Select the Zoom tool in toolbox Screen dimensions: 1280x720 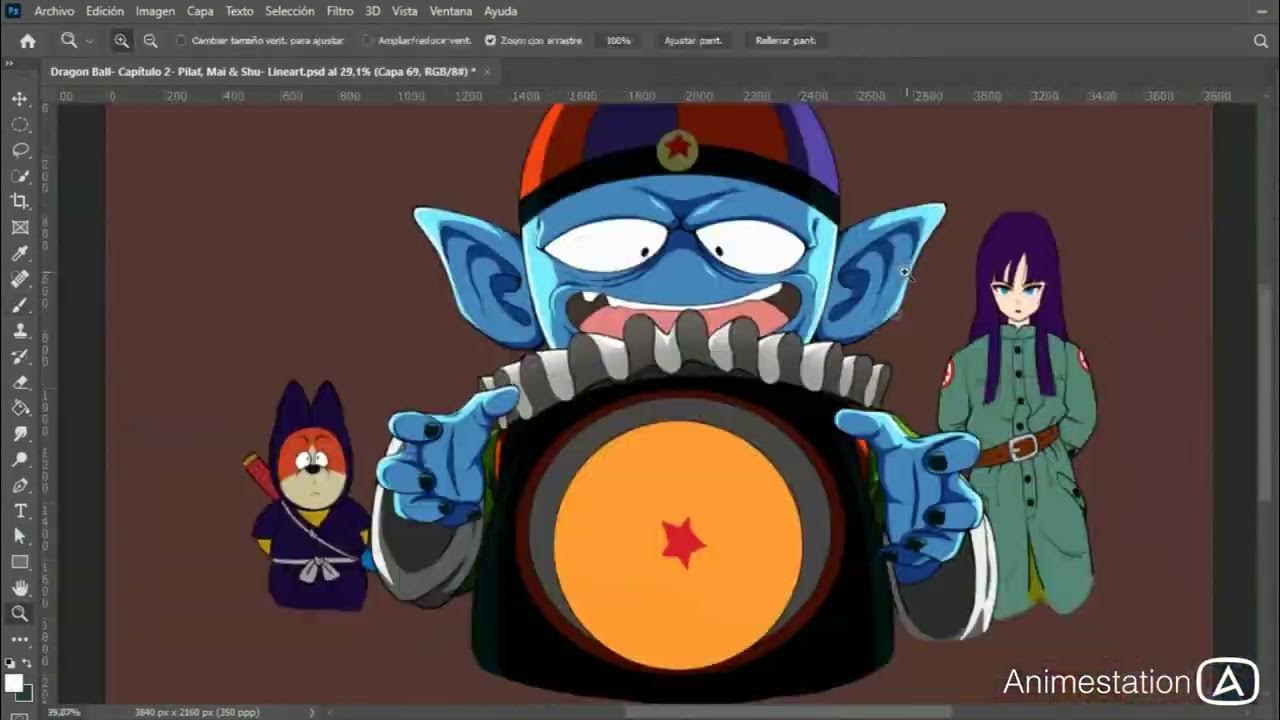pyautogui.click(x=20, y=614)
